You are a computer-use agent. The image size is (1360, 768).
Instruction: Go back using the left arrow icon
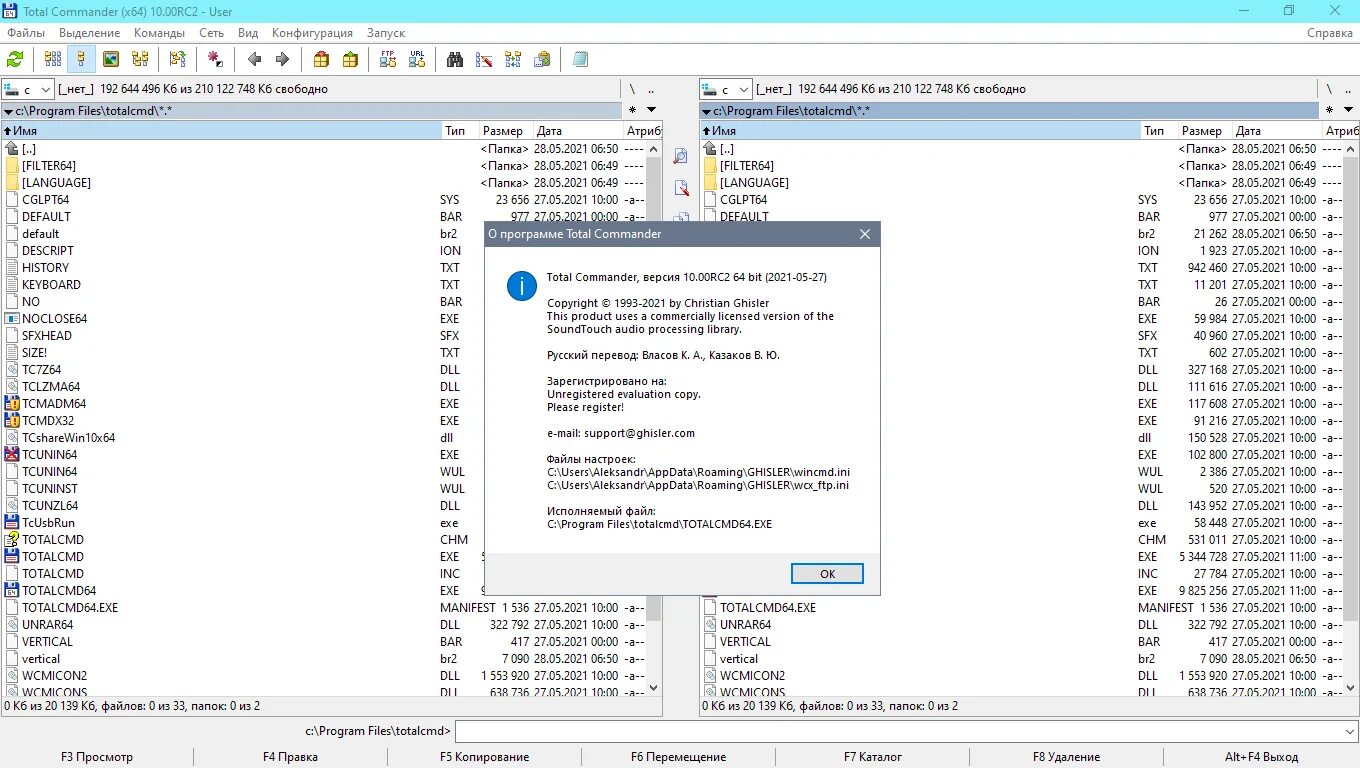[x=254, y=59]
